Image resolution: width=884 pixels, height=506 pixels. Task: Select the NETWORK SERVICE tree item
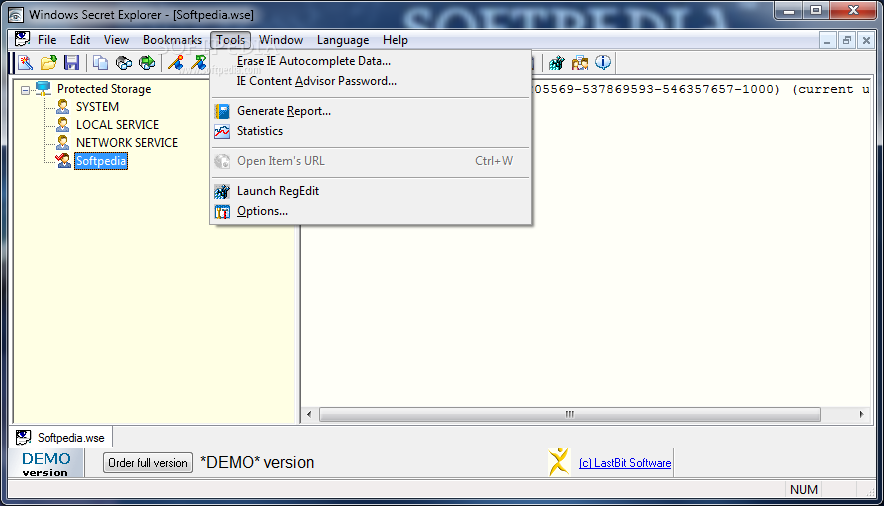(127, 143)
